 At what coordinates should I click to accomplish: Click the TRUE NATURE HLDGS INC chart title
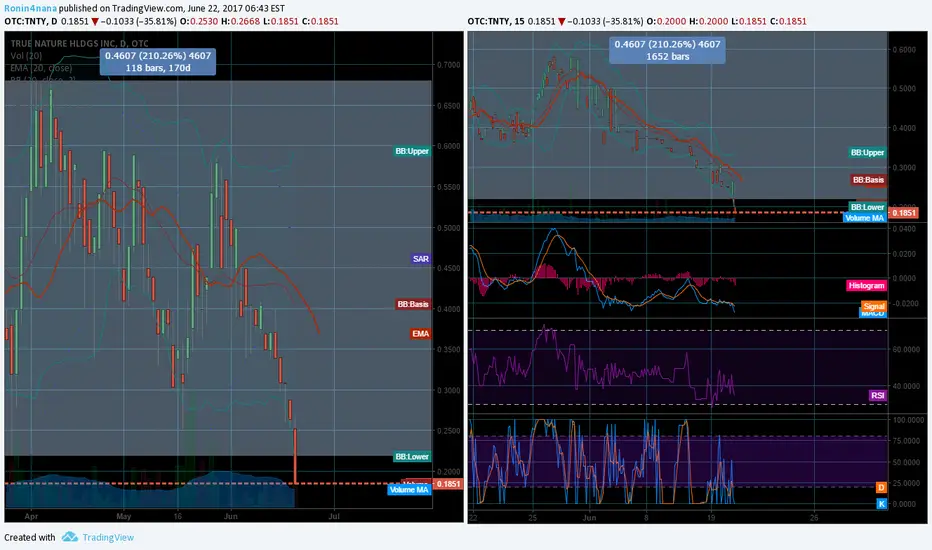pos(80,43)
